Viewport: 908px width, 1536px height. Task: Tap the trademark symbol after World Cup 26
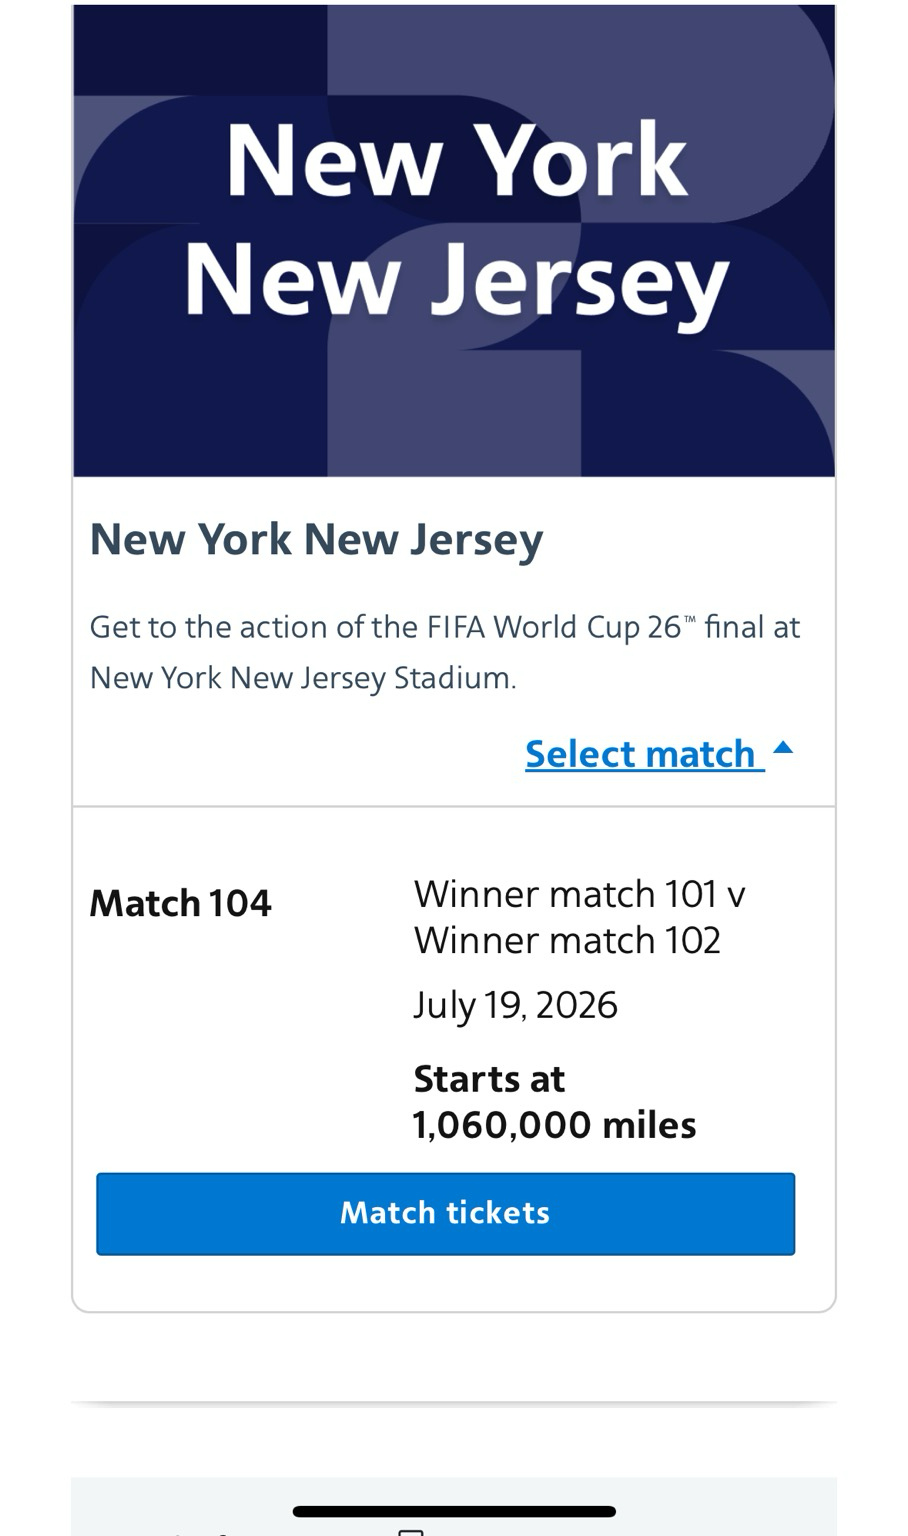[690, 620]
